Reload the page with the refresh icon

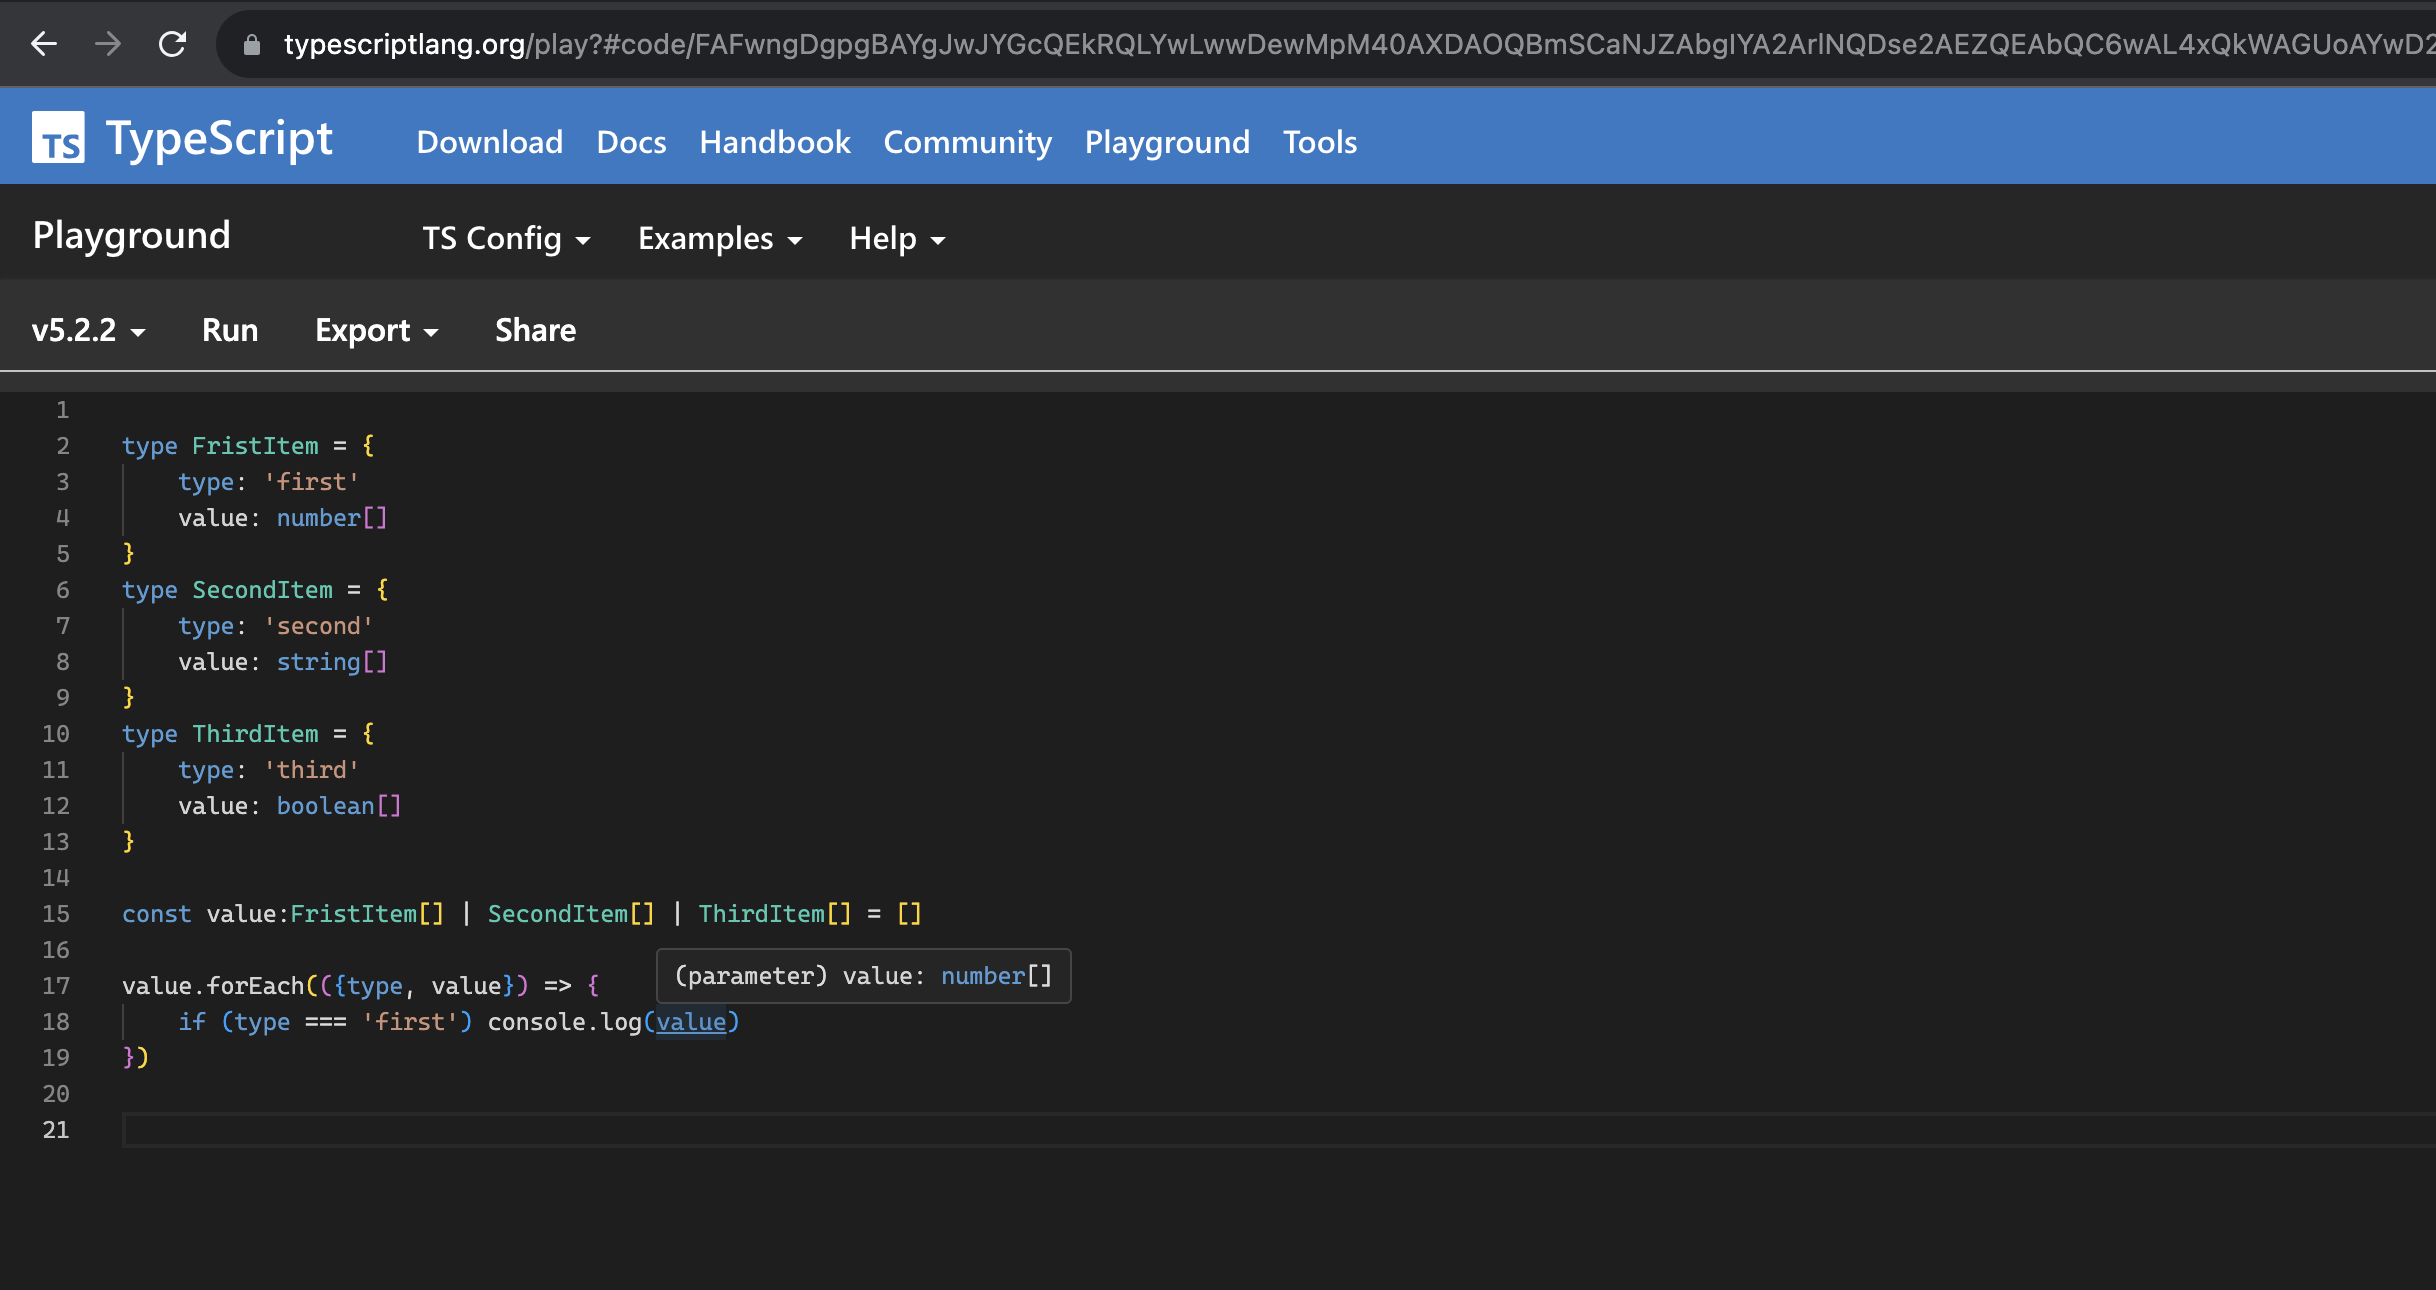pyautogui.click(x=172, y=44)
